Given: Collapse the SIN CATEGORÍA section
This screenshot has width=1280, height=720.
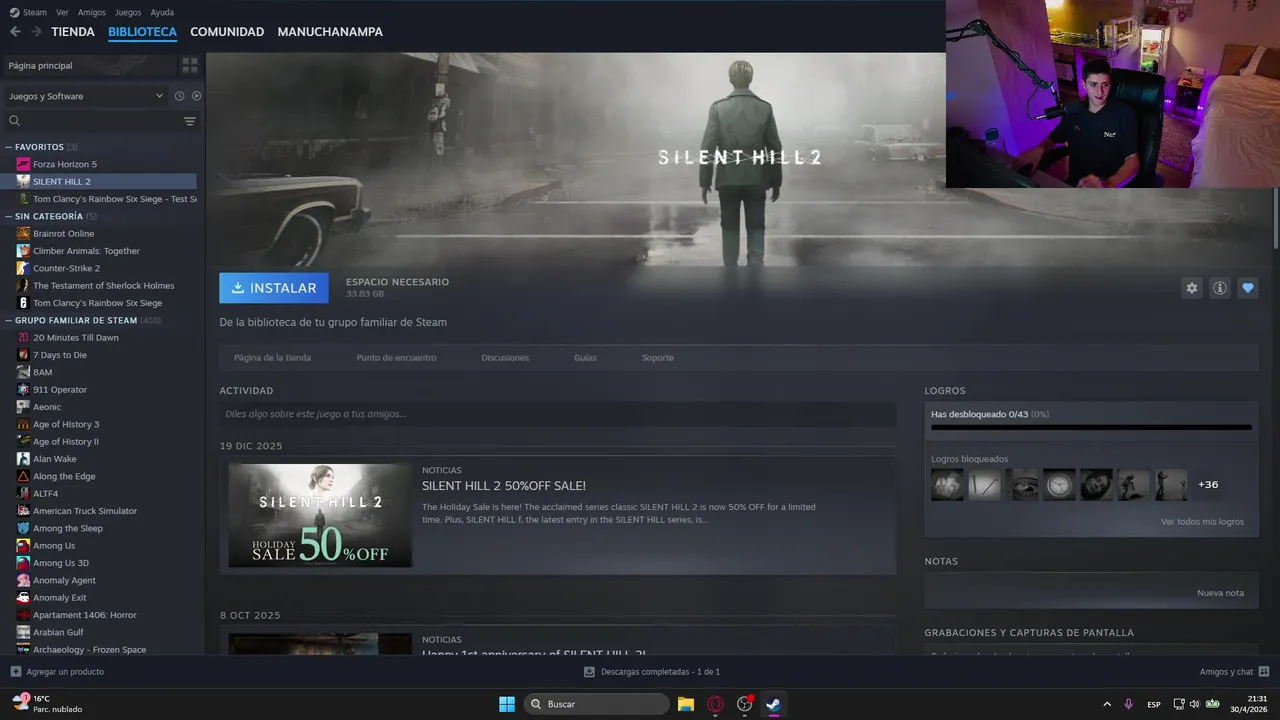Looking at the screenshot, I should 9,216.
